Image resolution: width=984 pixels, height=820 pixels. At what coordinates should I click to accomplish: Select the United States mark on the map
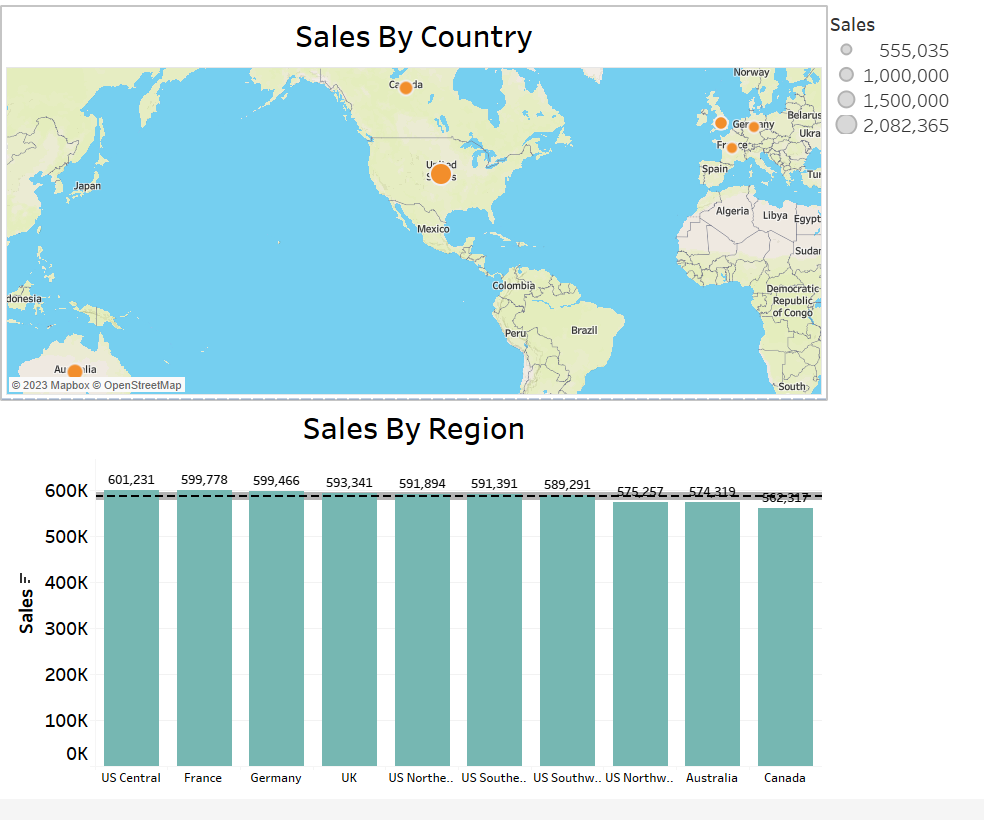pyautogui.click(x=441, y=173)
